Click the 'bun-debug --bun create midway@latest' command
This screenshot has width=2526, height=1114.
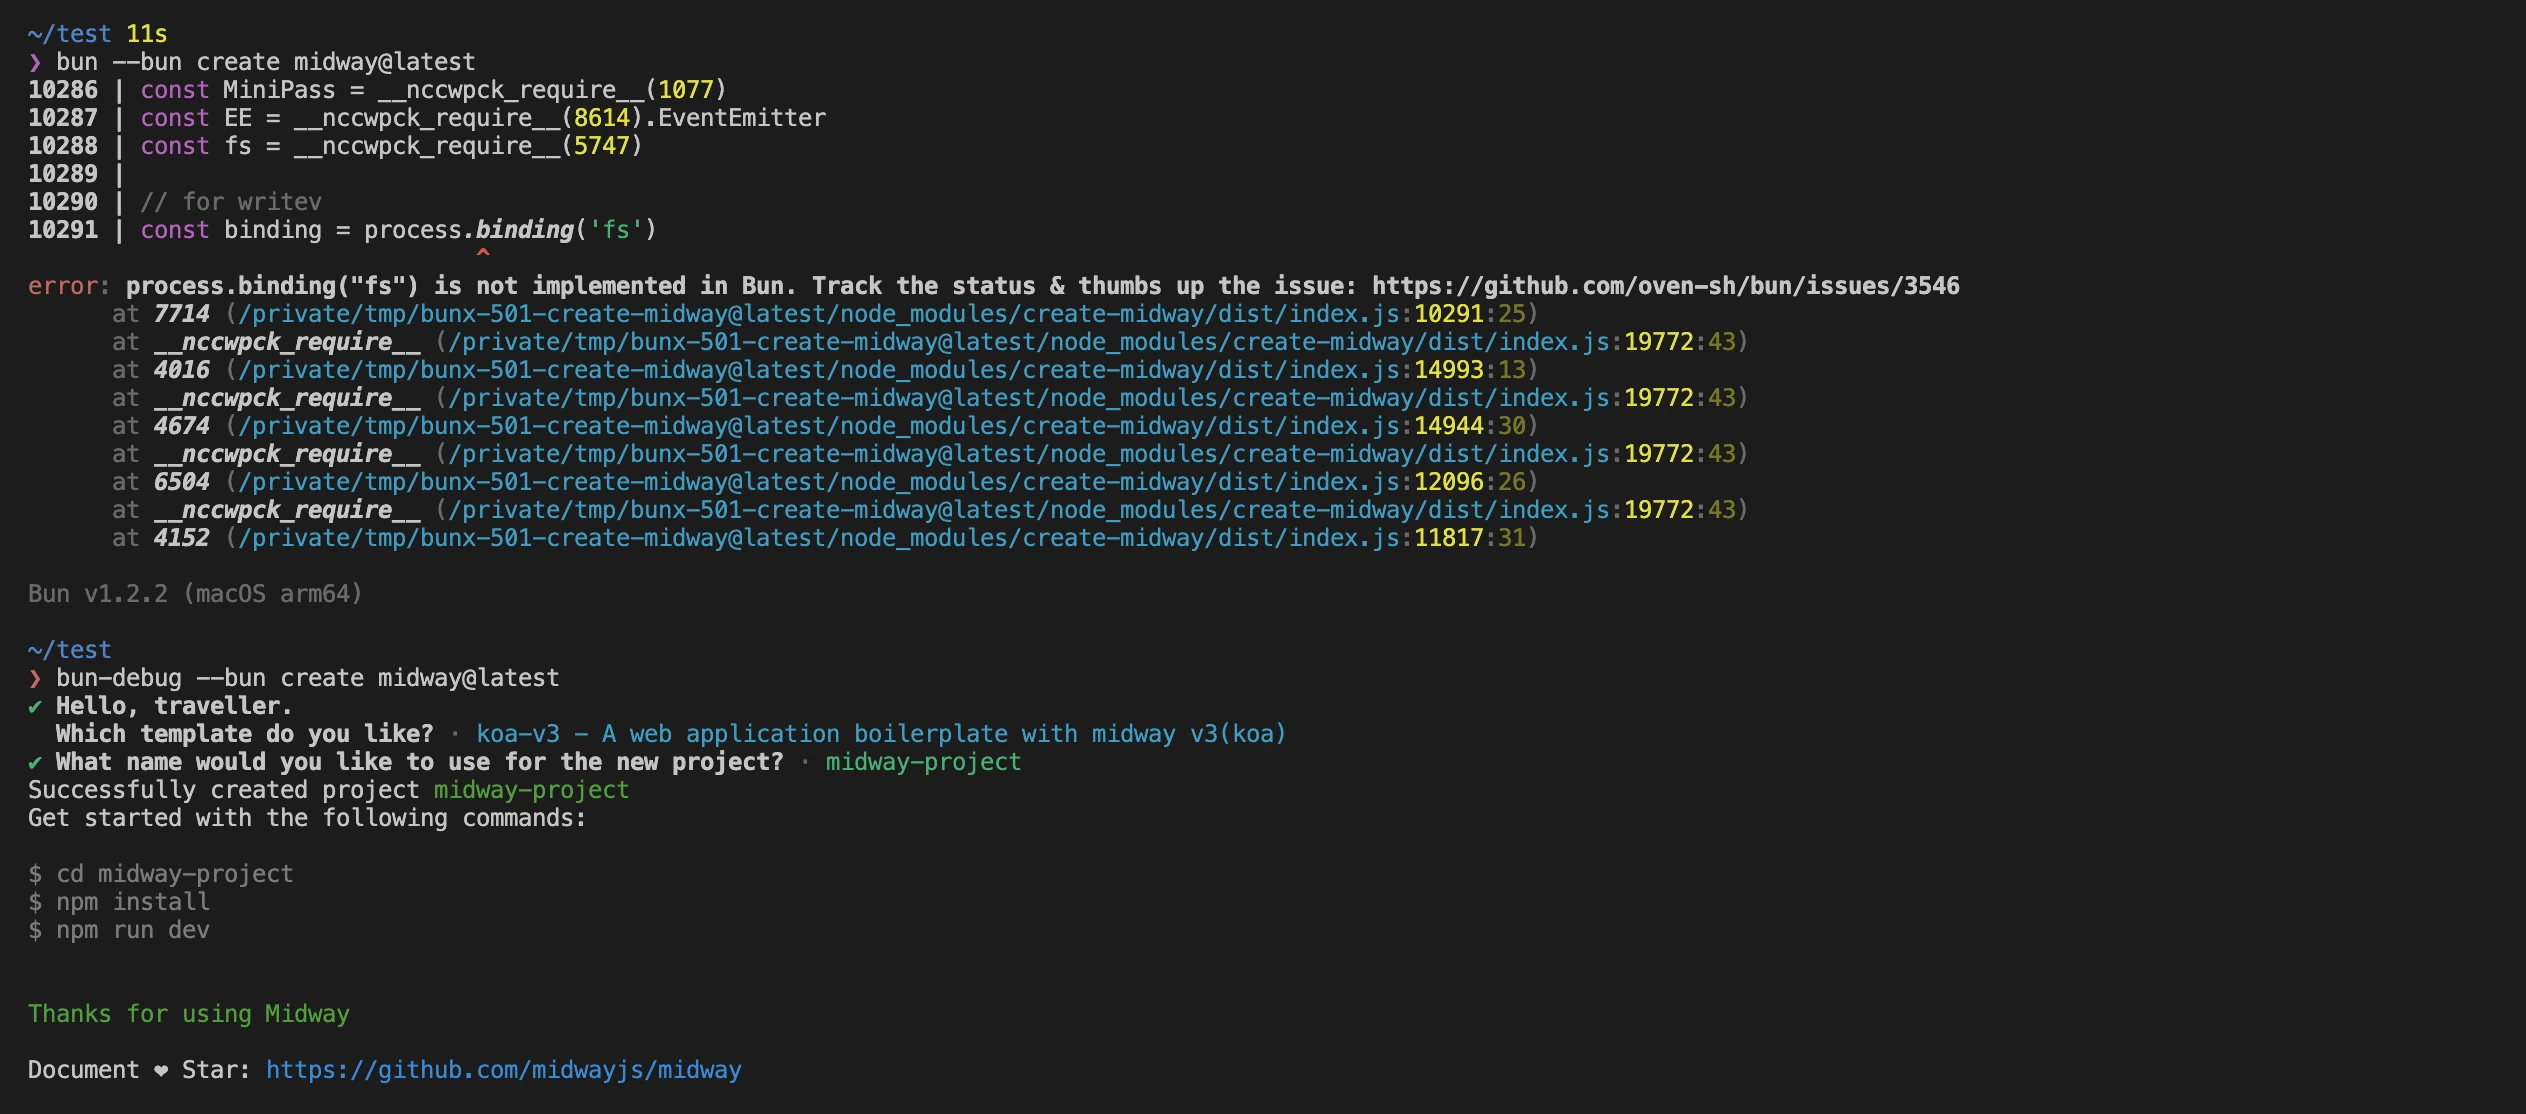point(308,678)
